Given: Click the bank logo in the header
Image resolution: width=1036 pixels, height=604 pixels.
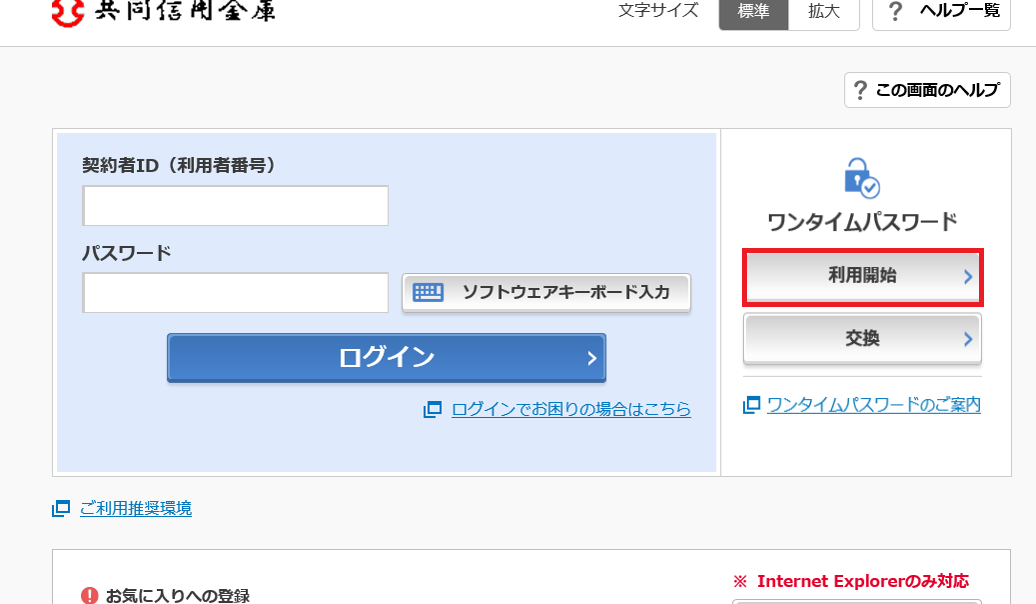Looking at the screenshot, I should [162, 12].
